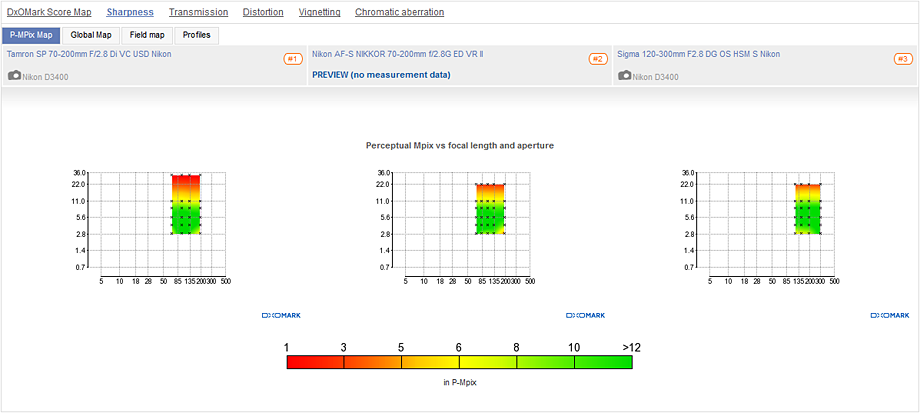Open the DxOMark Score Map tab
920x413 pixels.
pyautogui.click(x=49, y=12)
